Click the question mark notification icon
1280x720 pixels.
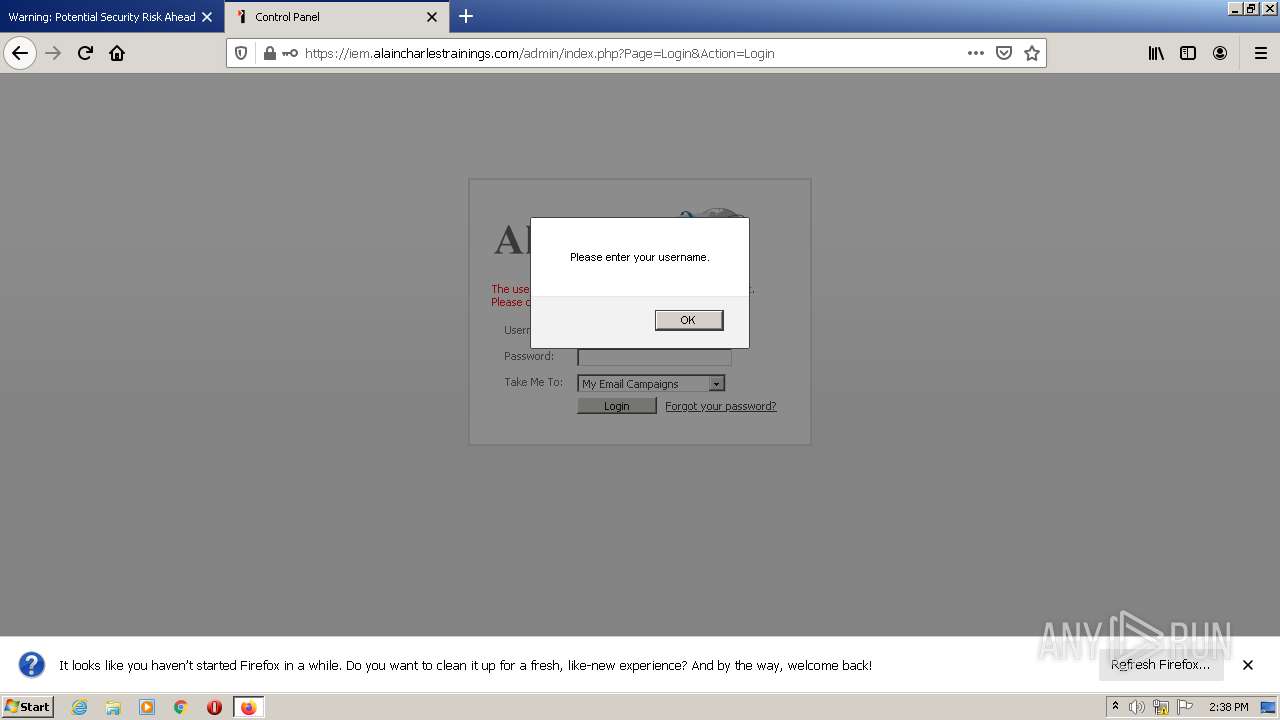point(32,665)
